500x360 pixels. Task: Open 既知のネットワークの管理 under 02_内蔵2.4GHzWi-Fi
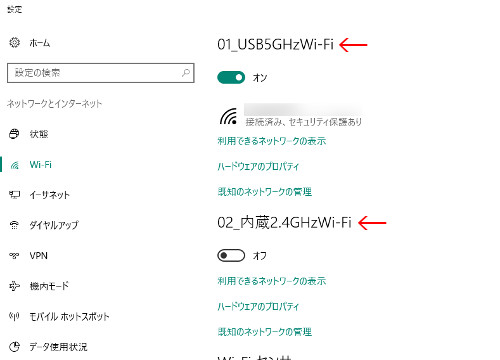coord(265,332)
